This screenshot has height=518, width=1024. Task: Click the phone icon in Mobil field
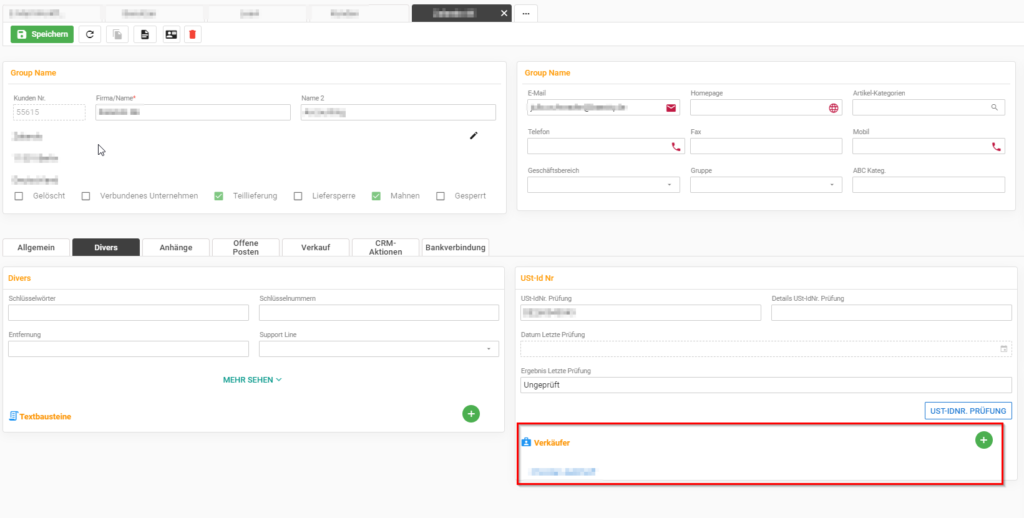coord(996,147)
